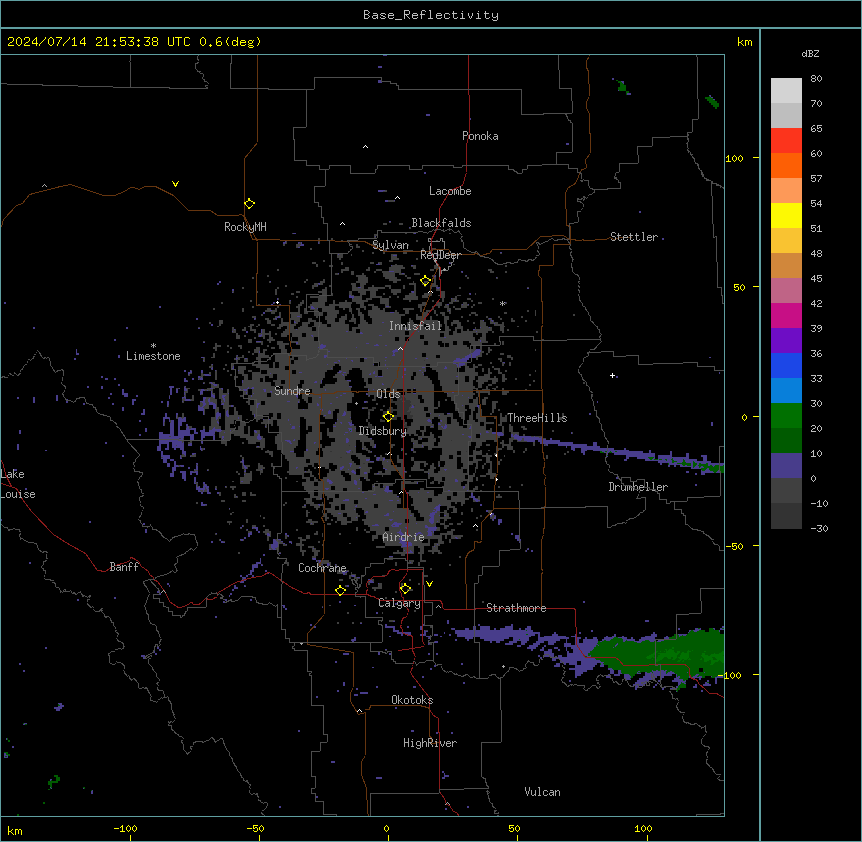The width and height of the screenshot is (862, 842).
Task: Click the ThreeHills label
Action: 537,418
